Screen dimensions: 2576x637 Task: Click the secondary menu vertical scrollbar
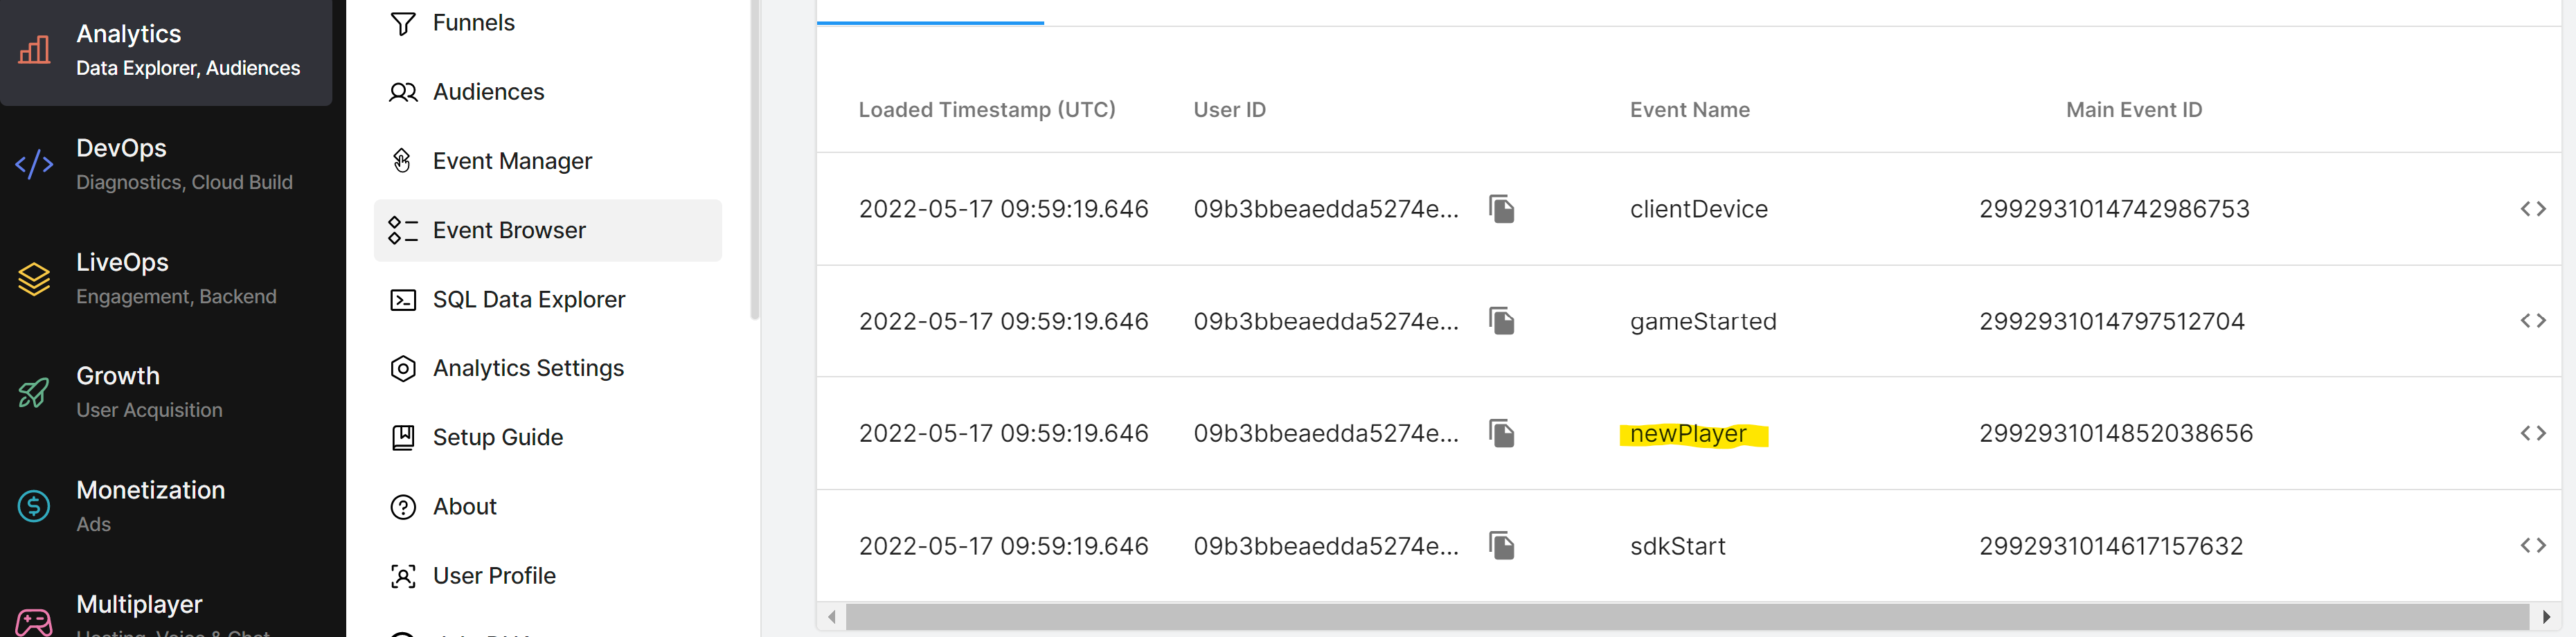pyautogui.click(x=755, y=160)
